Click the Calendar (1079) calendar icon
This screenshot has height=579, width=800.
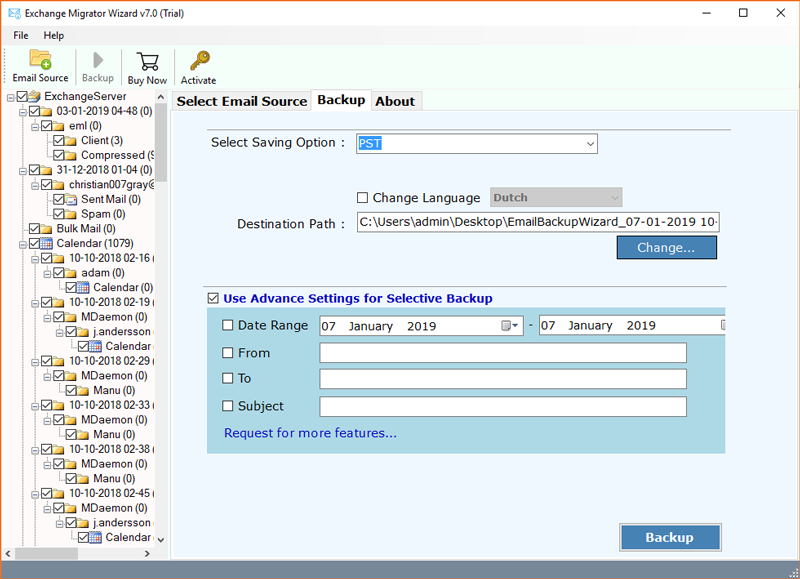pyautogui.click(x=46, y=243)
